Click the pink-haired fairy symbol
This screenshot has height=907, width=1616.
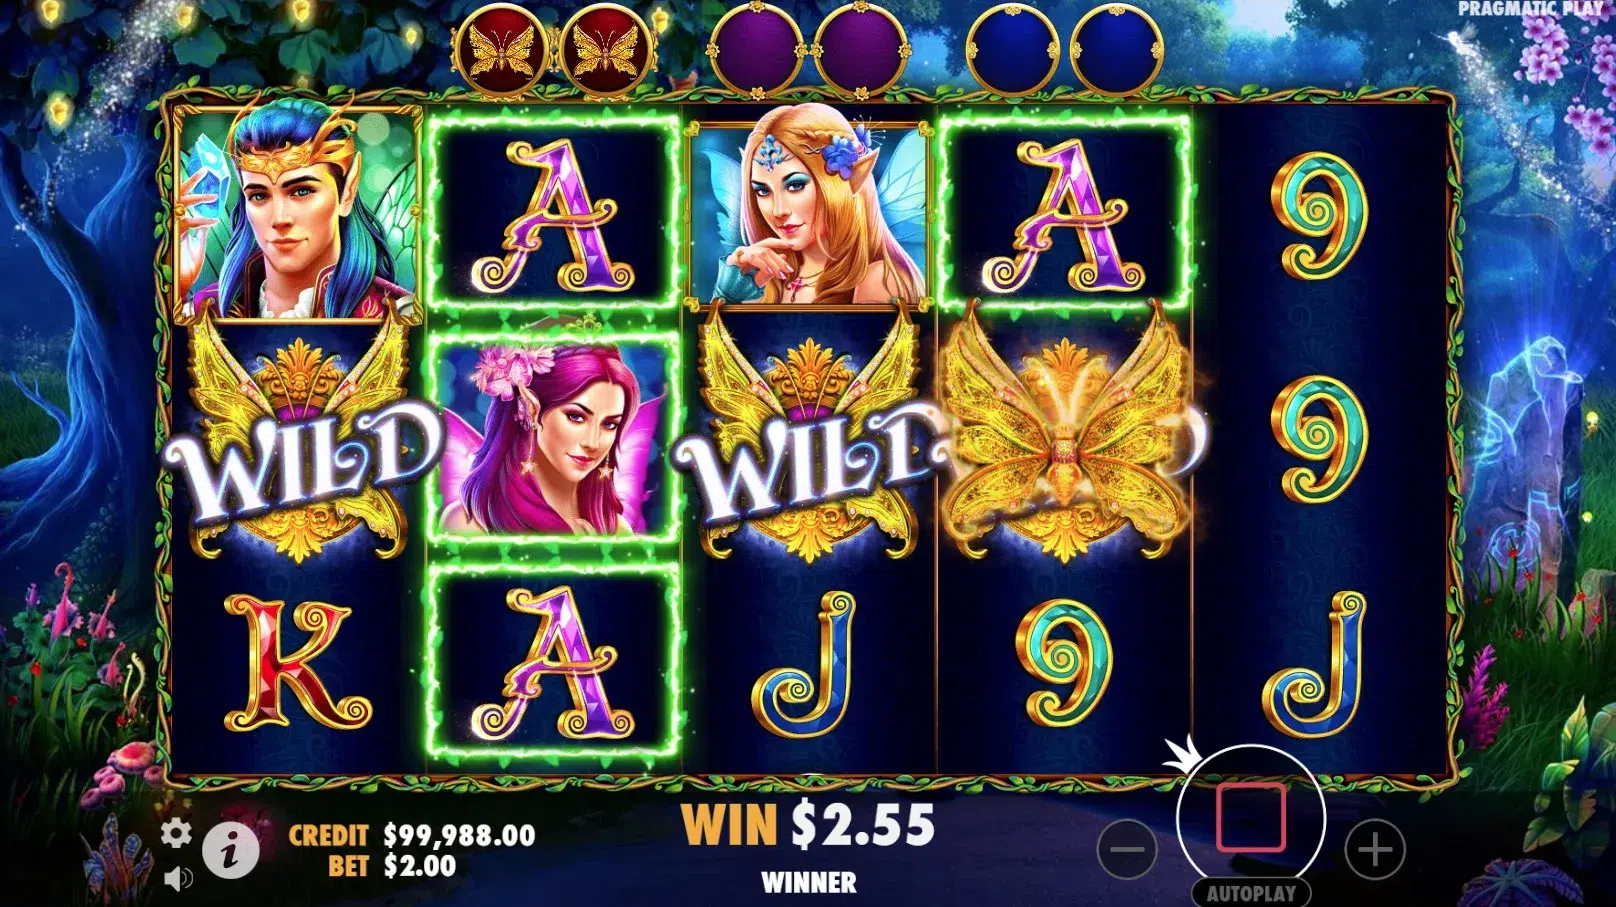pos(553,437)
